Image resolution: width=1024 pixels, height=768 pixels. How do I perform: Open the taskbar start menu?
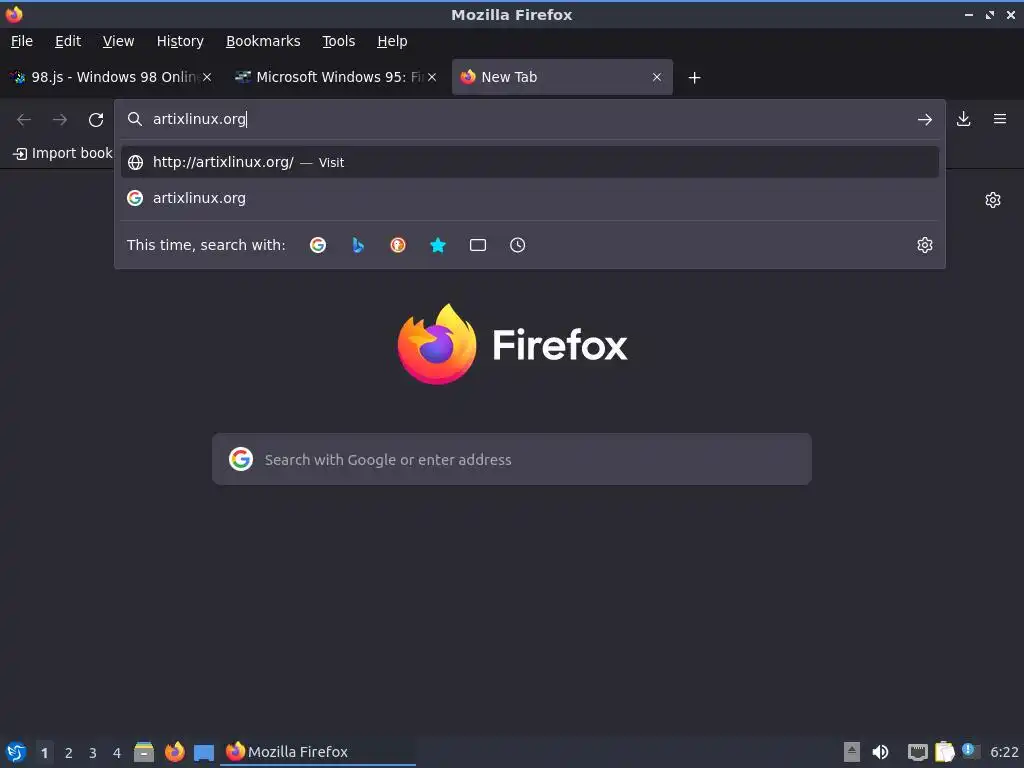[16, 752]
